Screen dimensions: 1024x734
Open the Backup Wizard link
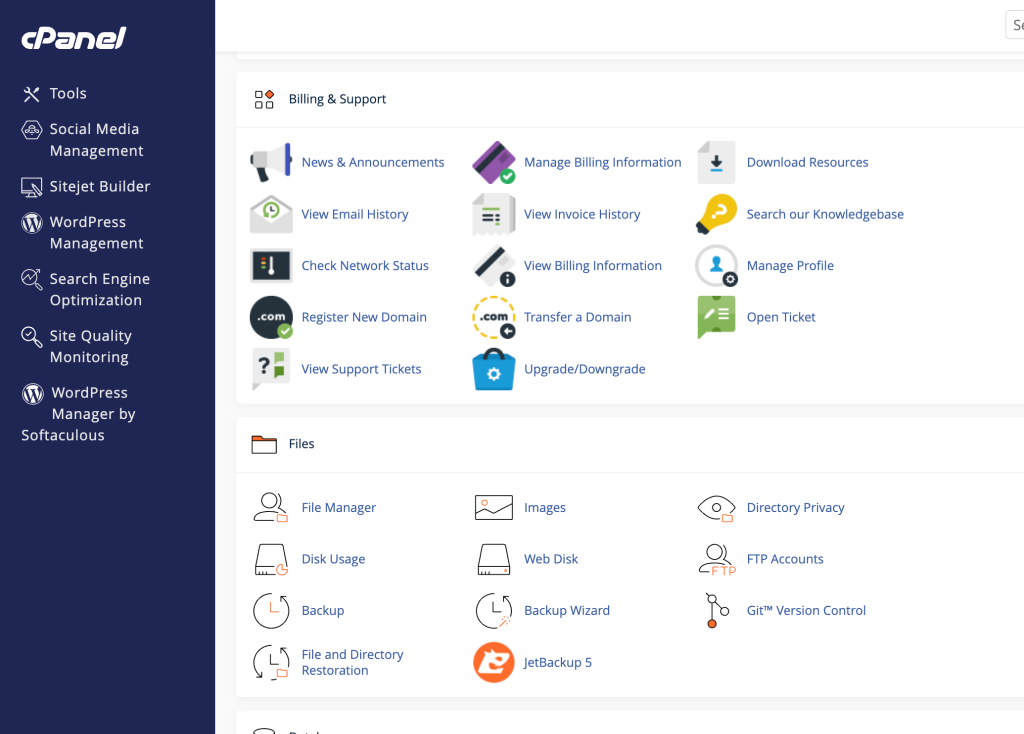coord(566,611)
